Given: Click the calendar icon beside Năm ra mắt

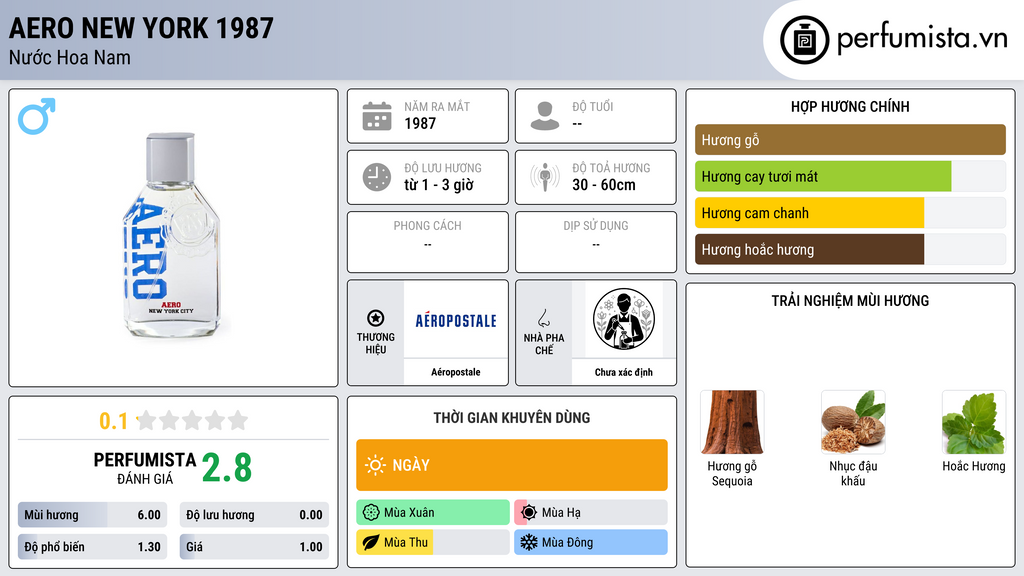Looking at the screenshot, I should (x=377, y=116).
